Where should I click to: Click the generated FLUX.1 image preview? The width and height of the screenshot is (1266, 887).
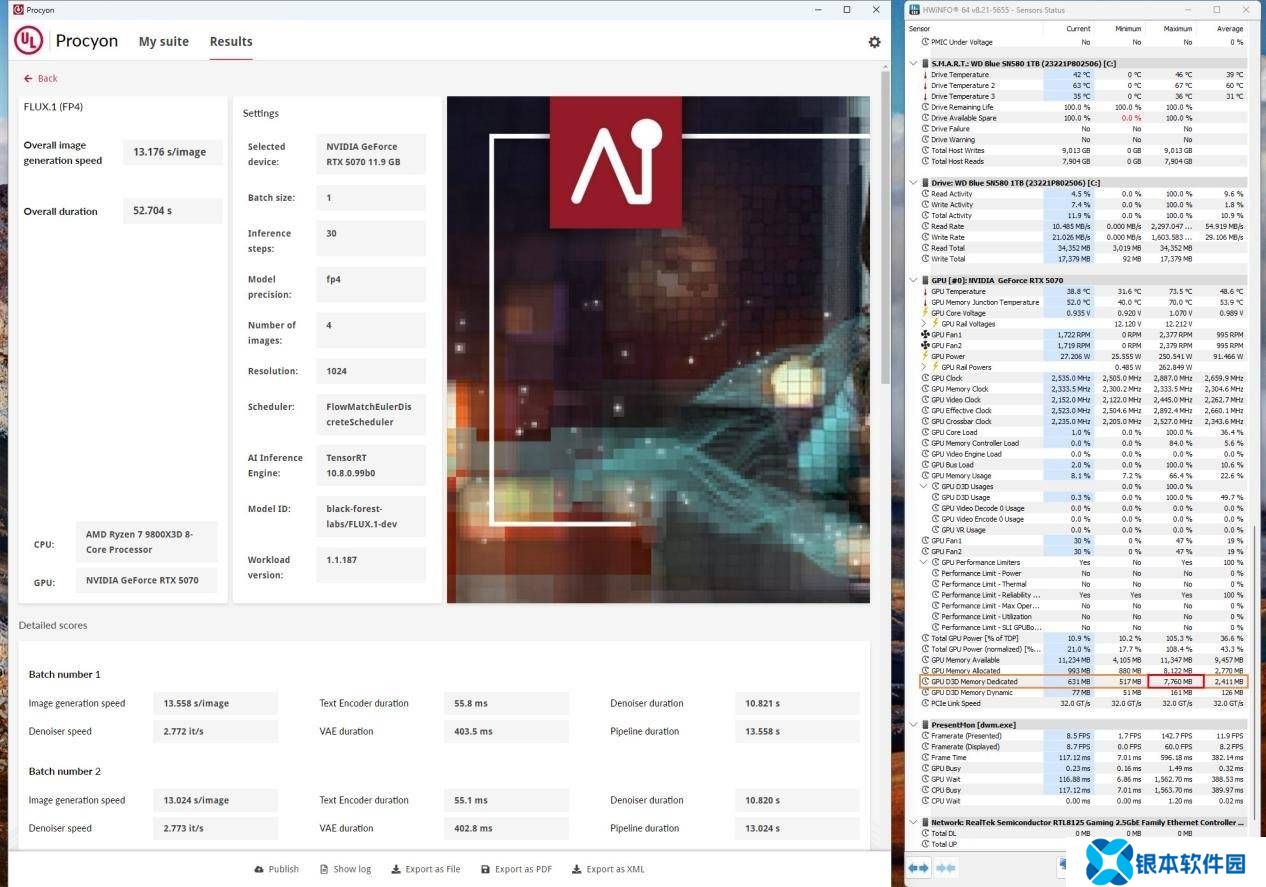click(658, 350)
